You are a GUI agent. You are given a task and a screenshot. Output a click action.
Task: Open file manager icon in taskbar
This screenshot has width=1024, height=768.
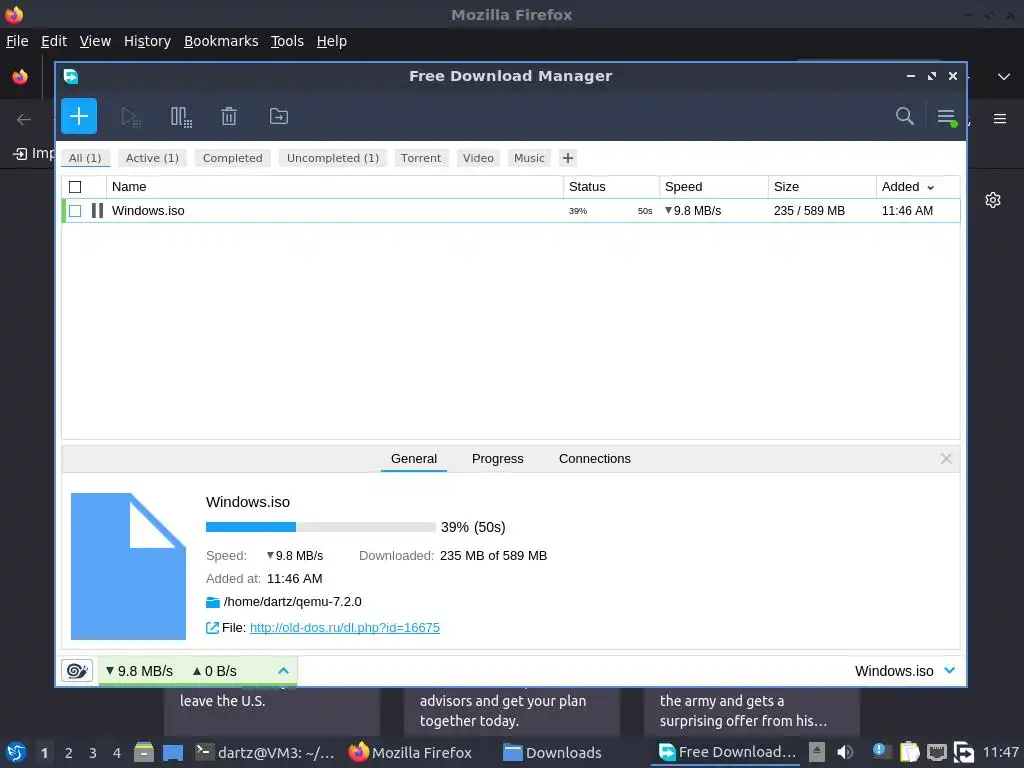click(x=144, y=753)
